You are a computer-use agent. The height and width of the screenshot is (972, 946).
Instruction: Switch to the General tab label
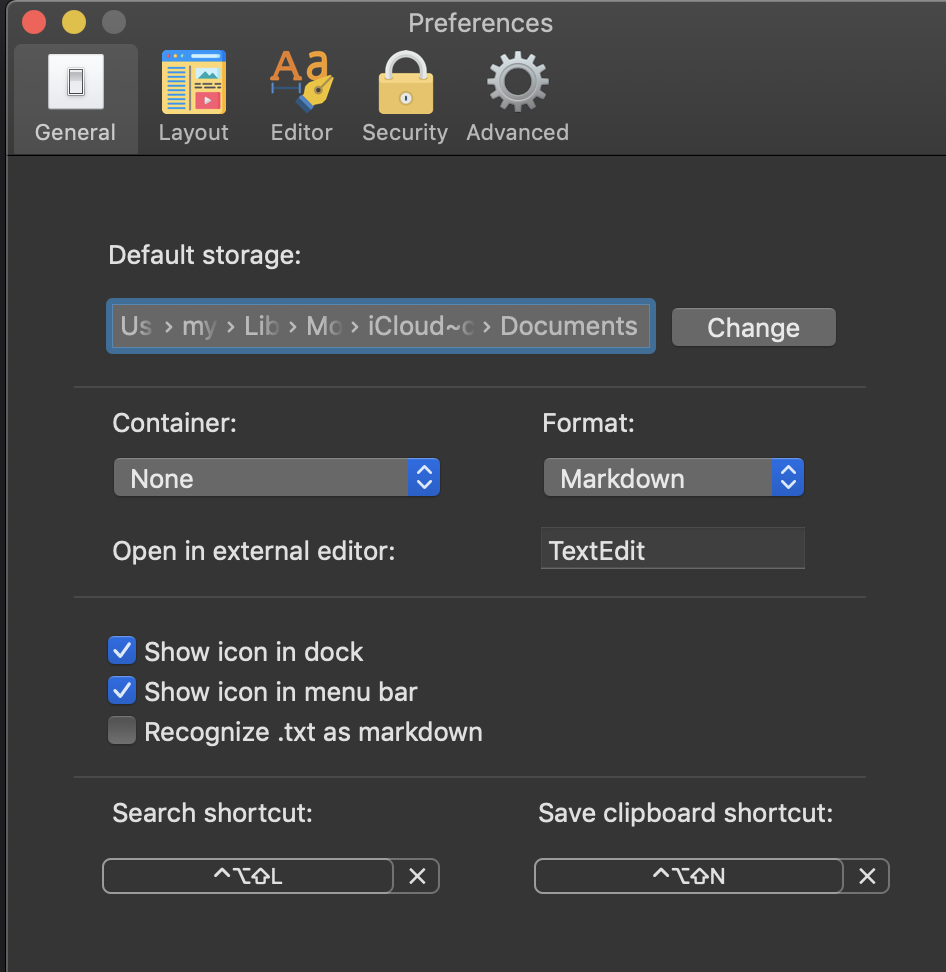pyautogui.click(x=75, y=132)
